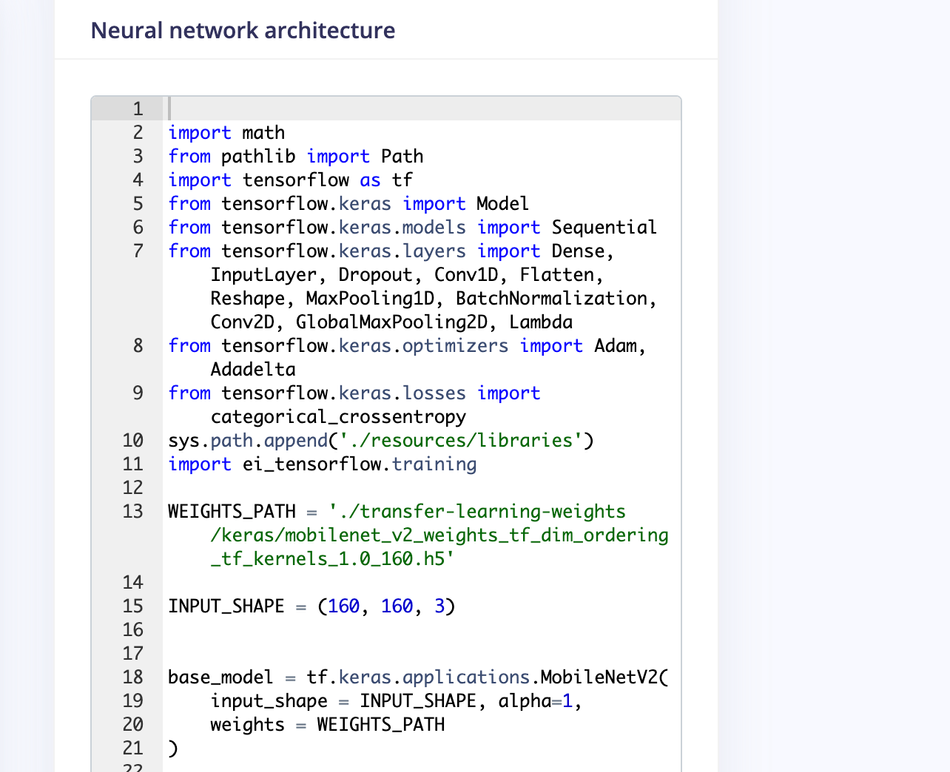Click 'Model' in the line 5 import

pyautogui.click(x=502, y=204)
